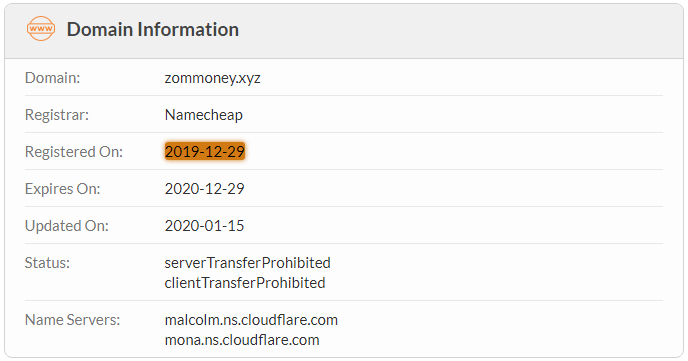Click the updated date 2020-01-15

tap(204, 225)
